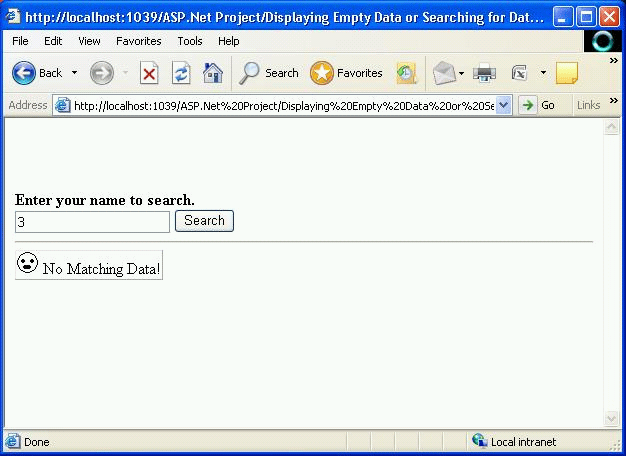Viewport: 626px width, 456px height.
Task: Open the Forward history dropdown arrow
Action: (125, 73)
